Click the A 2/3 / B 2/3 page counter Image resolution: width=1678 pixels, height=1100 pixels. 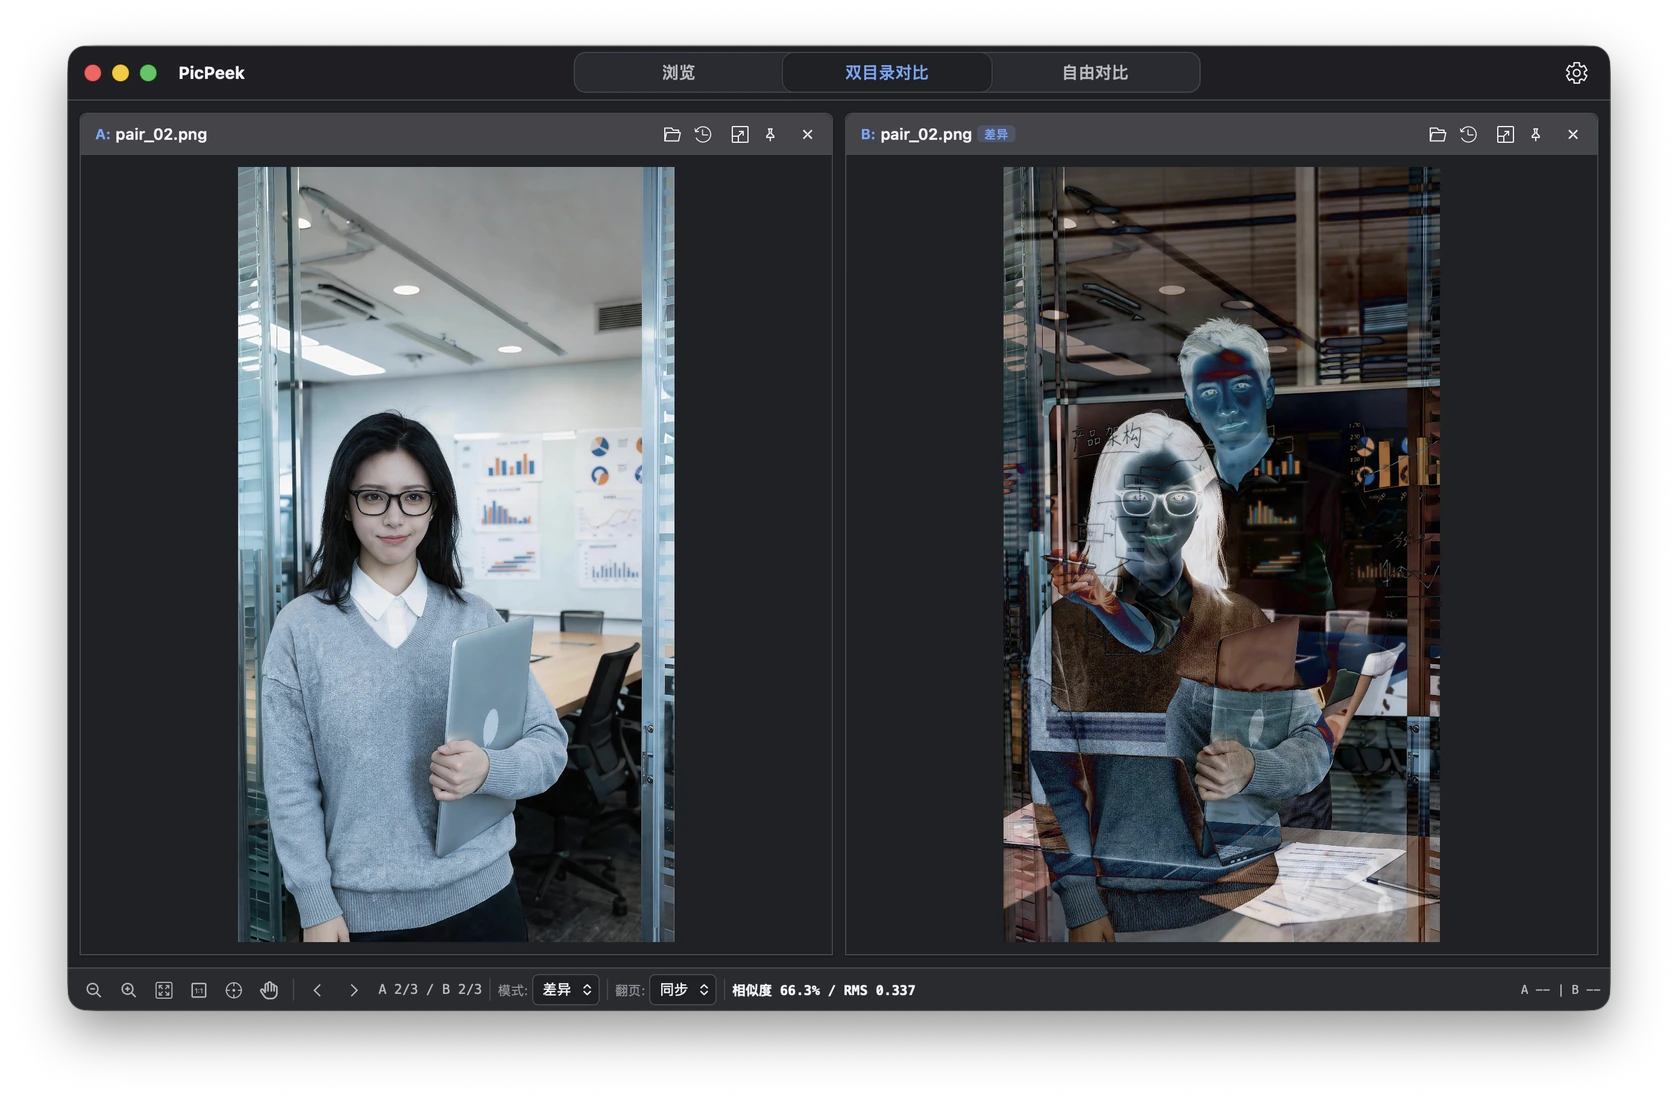point(430,990)
